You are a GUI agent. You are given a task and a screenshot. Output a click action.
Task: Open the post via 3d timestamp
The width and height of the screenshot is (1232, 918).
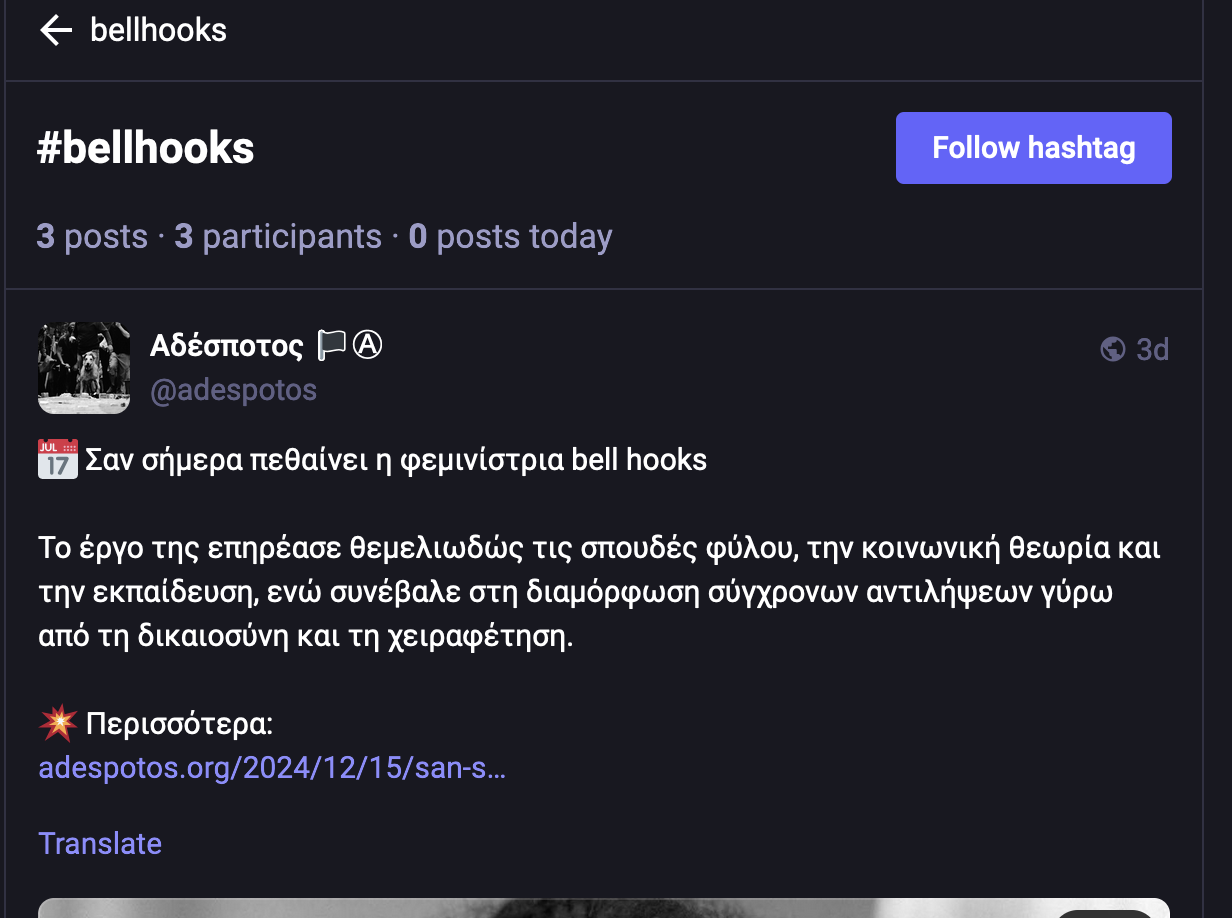1153,349
